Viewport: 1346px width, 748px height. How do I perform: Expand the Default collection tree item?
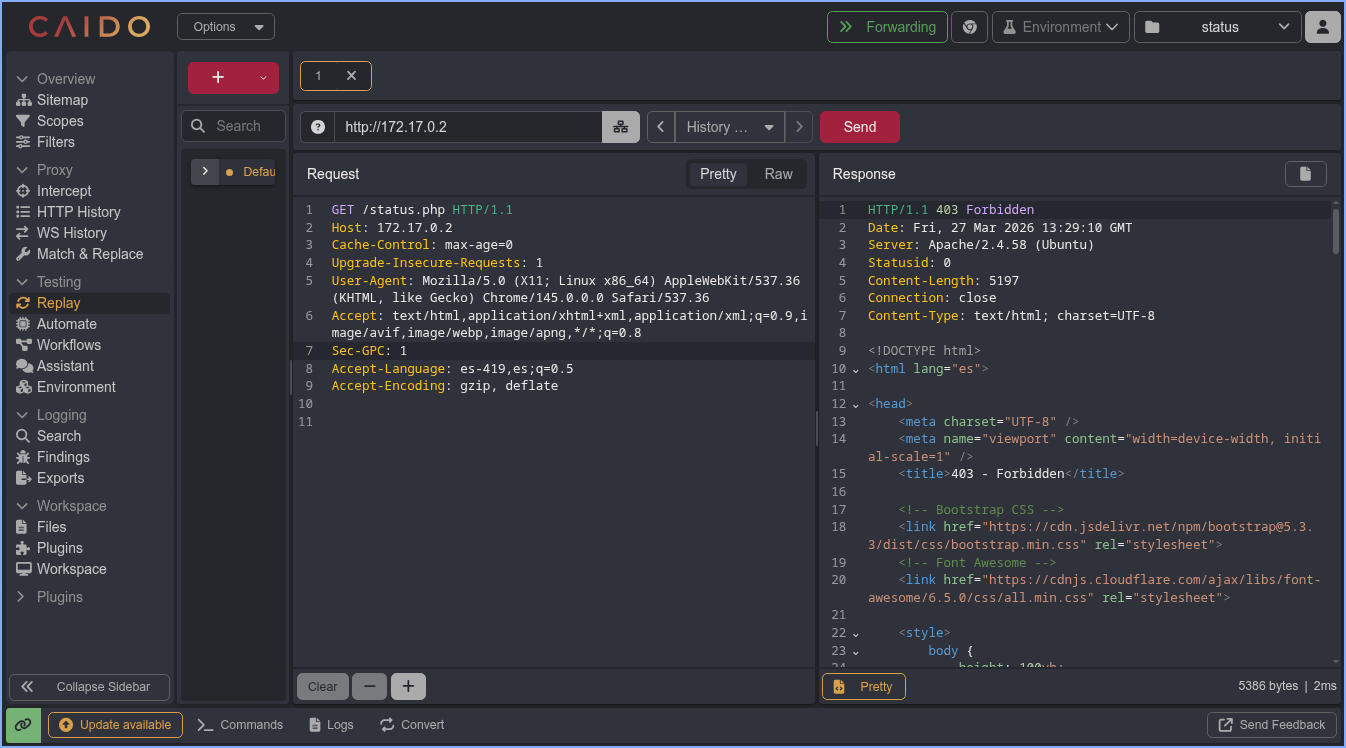click(205, 172)
